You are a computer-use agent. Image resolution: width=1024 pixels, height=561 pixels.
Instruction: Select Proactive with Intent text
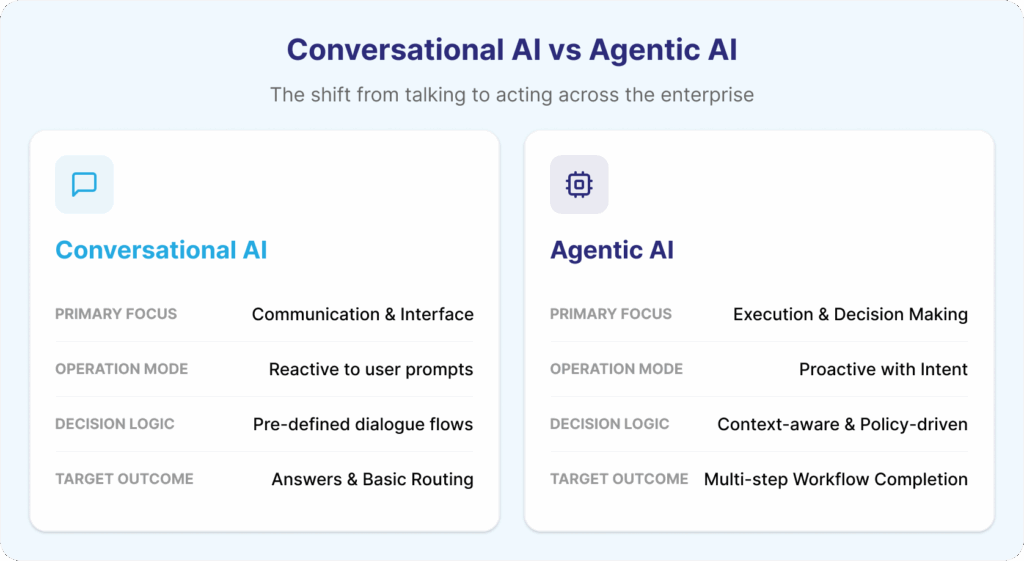pyautogui.click(x=883, y=369)
